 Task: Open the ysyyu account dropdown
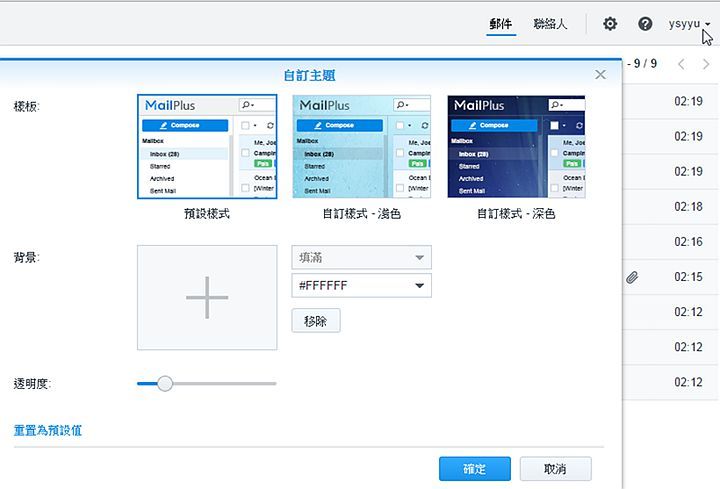689,24
